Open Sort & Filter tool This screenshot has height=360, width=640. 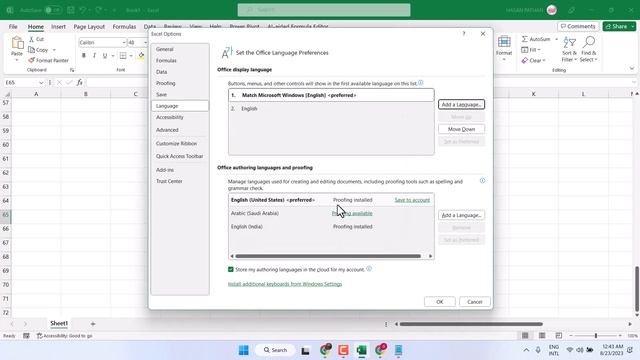click(569, 49)
